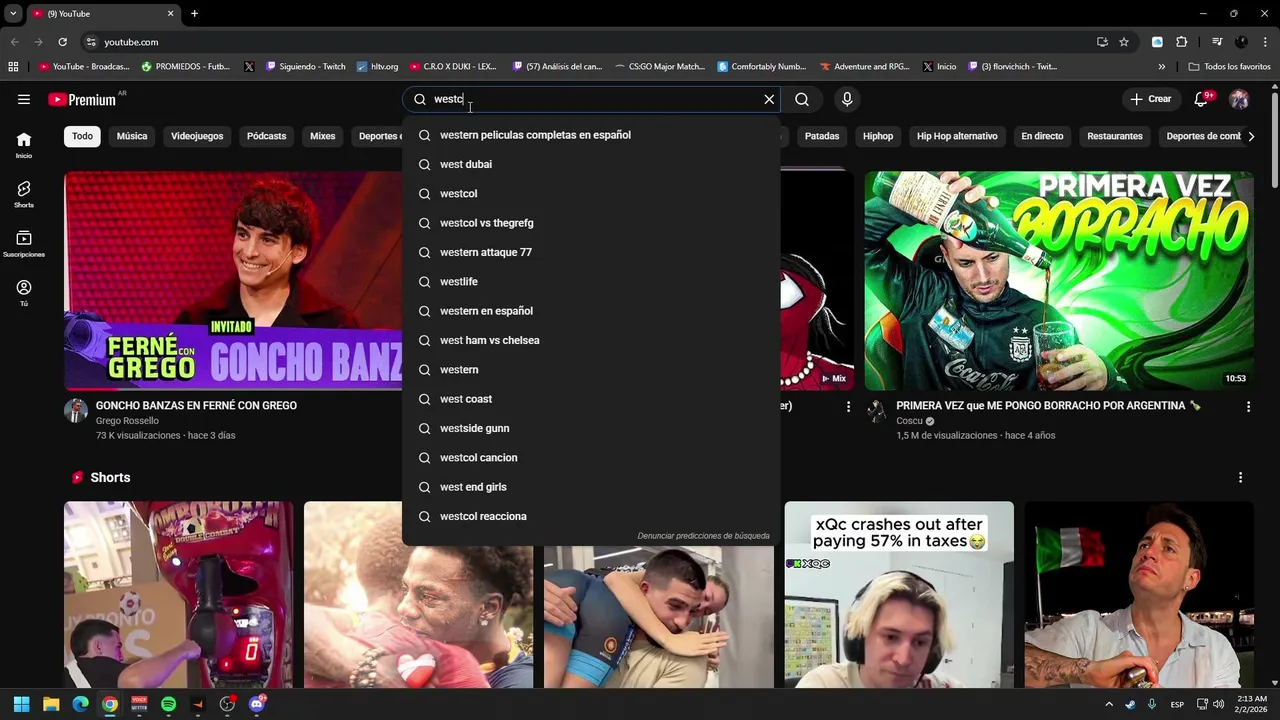
Task: Show more filter chips with right arrow
Action: tap(1250, 136)
